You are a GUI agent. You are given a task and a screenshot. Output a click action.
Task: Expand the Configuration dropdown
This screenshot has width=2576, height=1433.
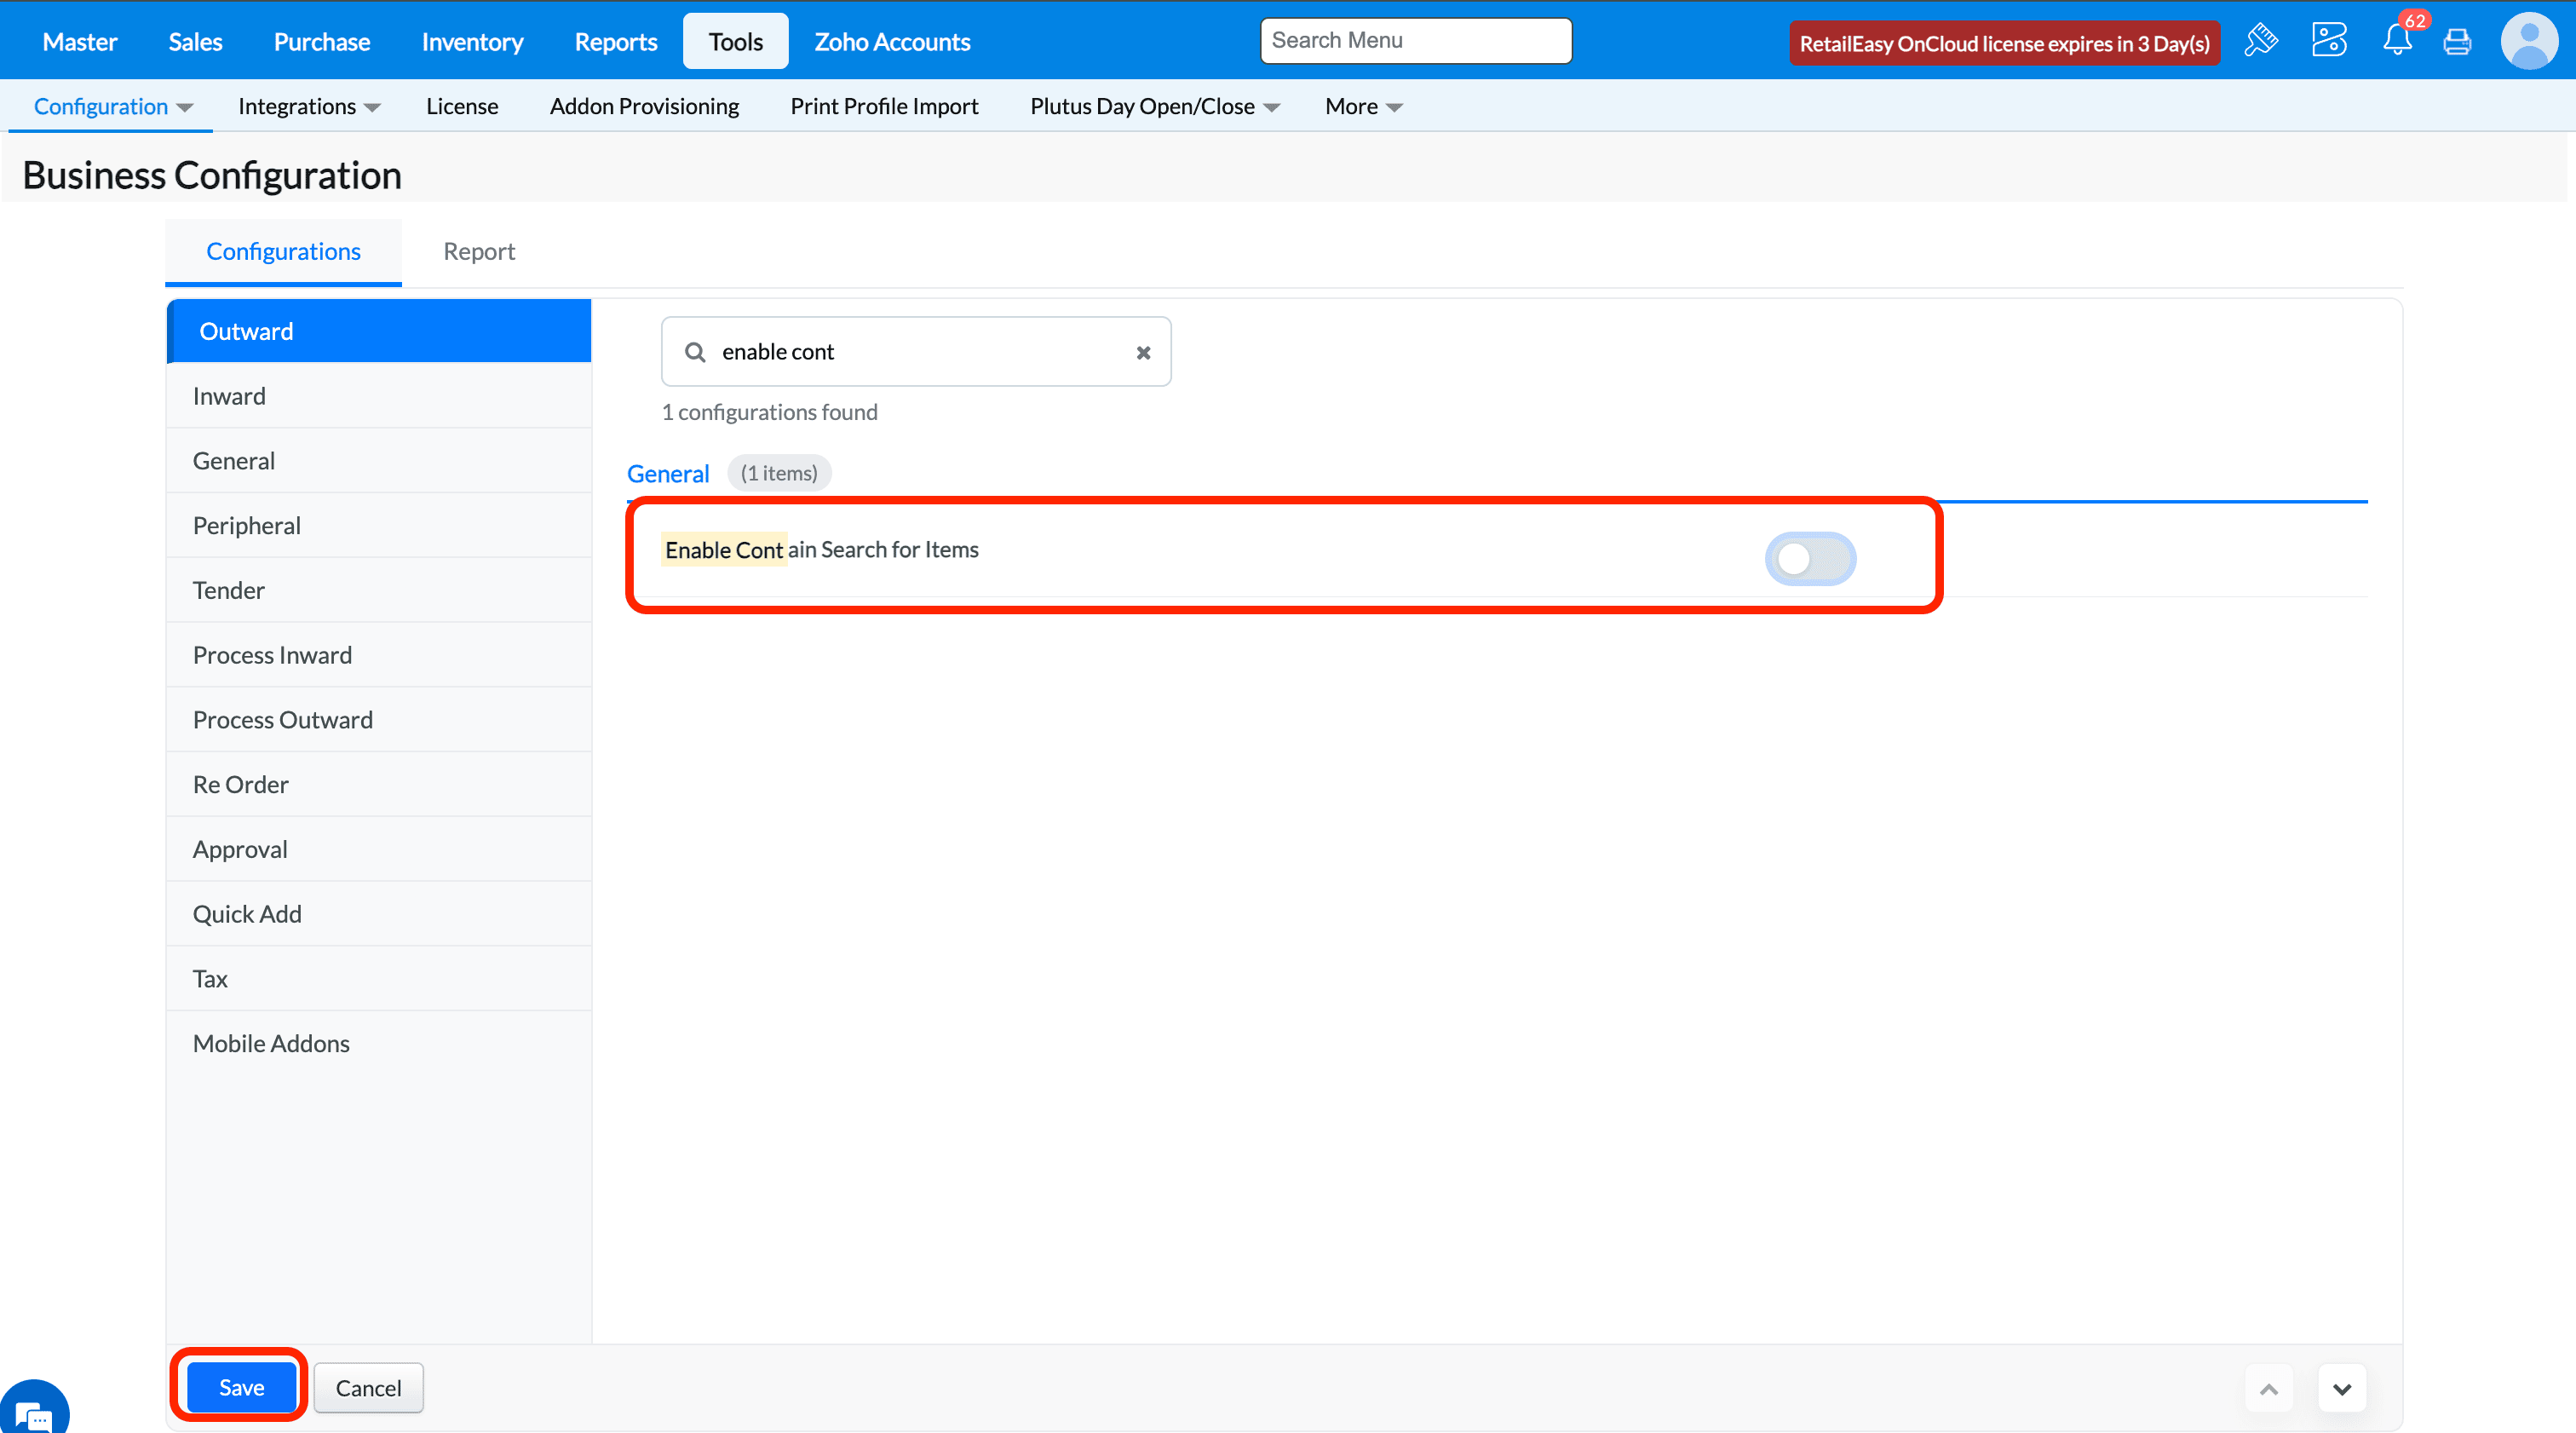point(112,106)
